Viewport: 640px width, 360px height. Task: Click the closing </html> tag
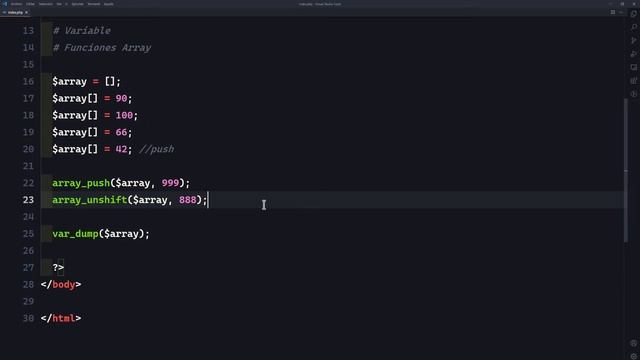61,318
